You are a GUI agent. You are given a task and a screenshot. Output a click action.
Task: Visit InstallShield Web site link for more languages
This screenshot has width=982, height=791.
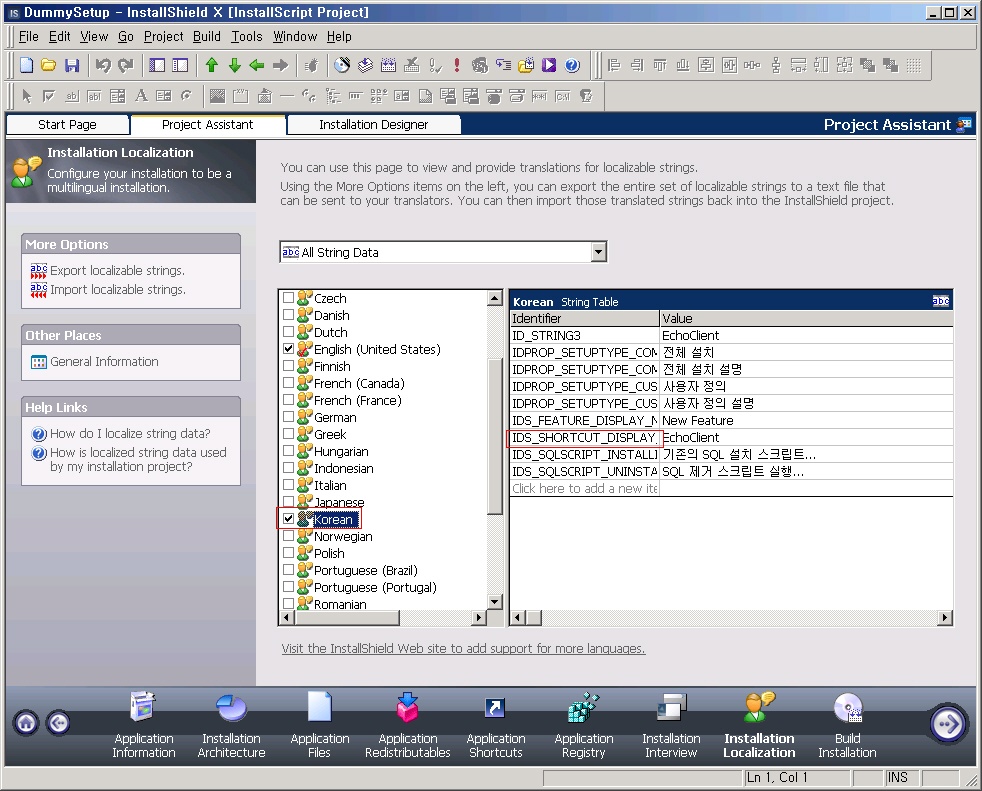pyautogui.click(x=463, y=648)
